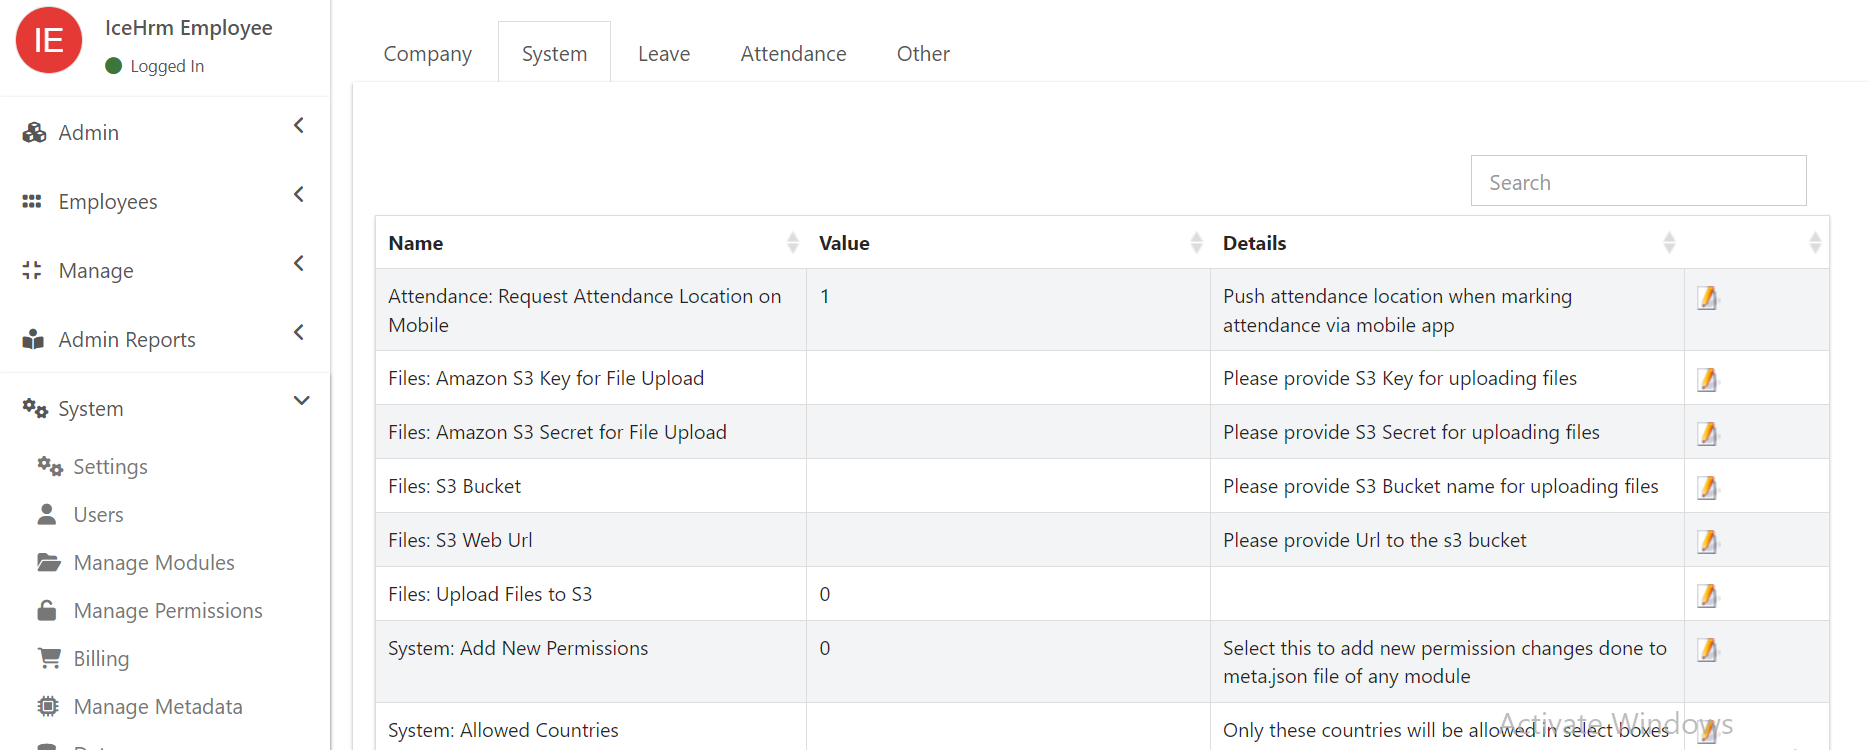Open the Leave tab
1868x750 pixels.
(x=664, y=53)
